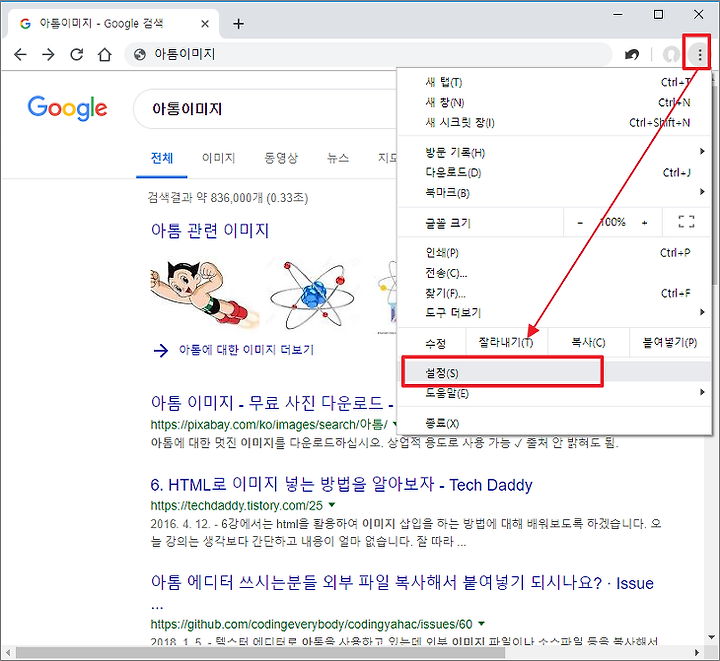
Task: Click the browser forward arrow
Action: [x=48, y=55]
